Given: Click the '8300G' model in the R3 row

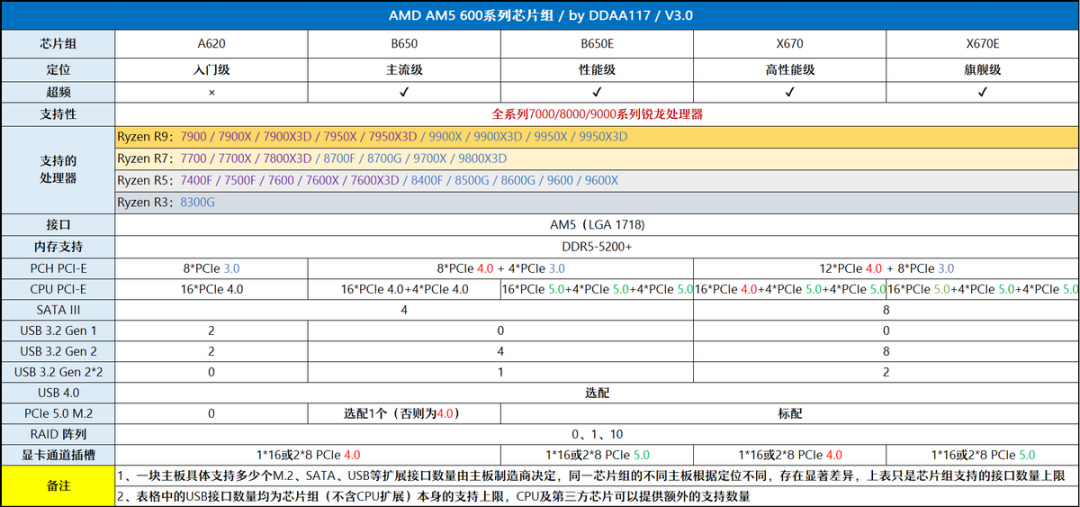Looking at the screenshot, I should click(196, 203).
